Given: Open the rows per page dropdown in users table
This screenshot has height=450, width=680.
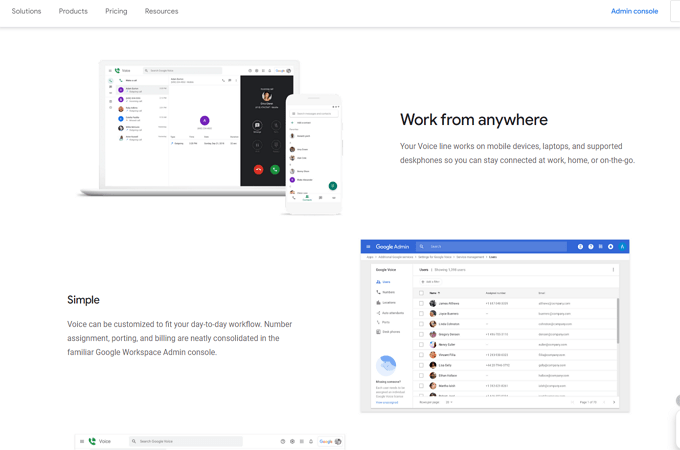Looking at the screenshot, I should click(449, 402).
